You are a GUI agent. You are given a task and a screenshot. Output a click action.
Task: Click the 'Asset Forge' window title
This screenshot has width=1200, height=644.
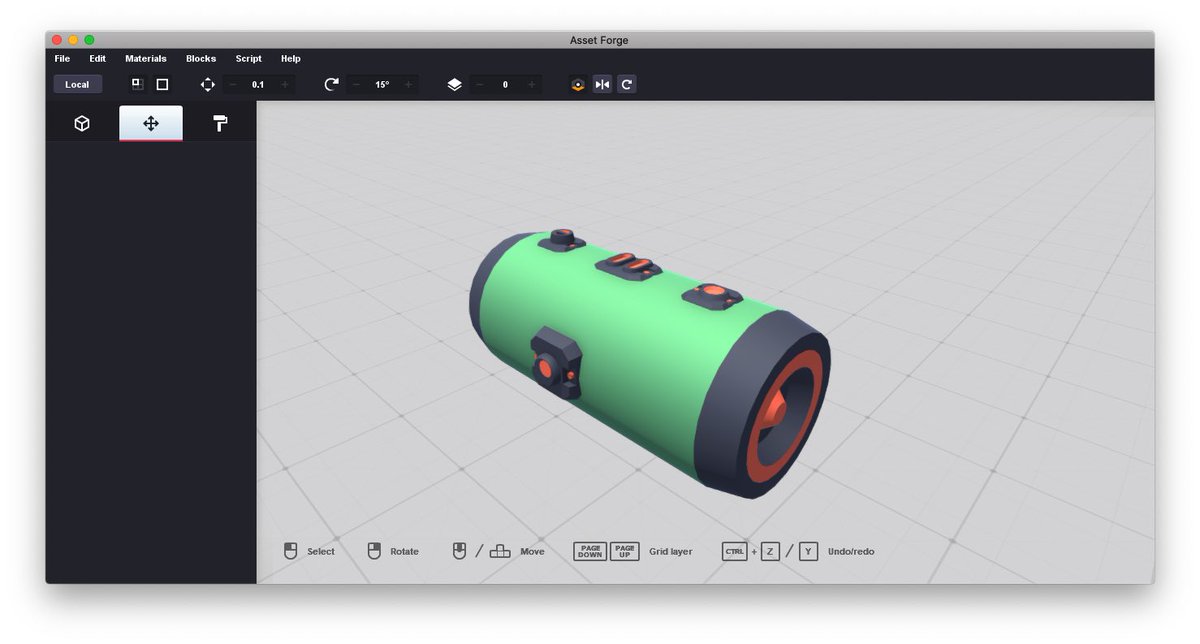point(599,40)
